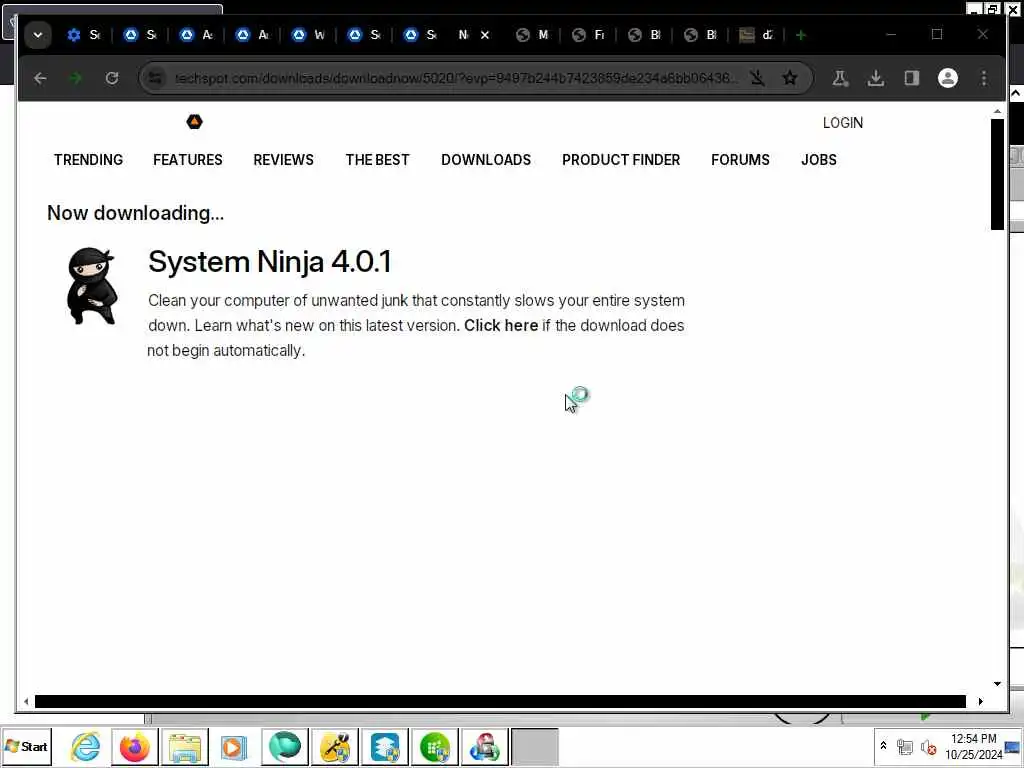This screenshot has width=1024, height=768.
Task: Open a new tab with plus button
Action: click(x=801, y=35)
